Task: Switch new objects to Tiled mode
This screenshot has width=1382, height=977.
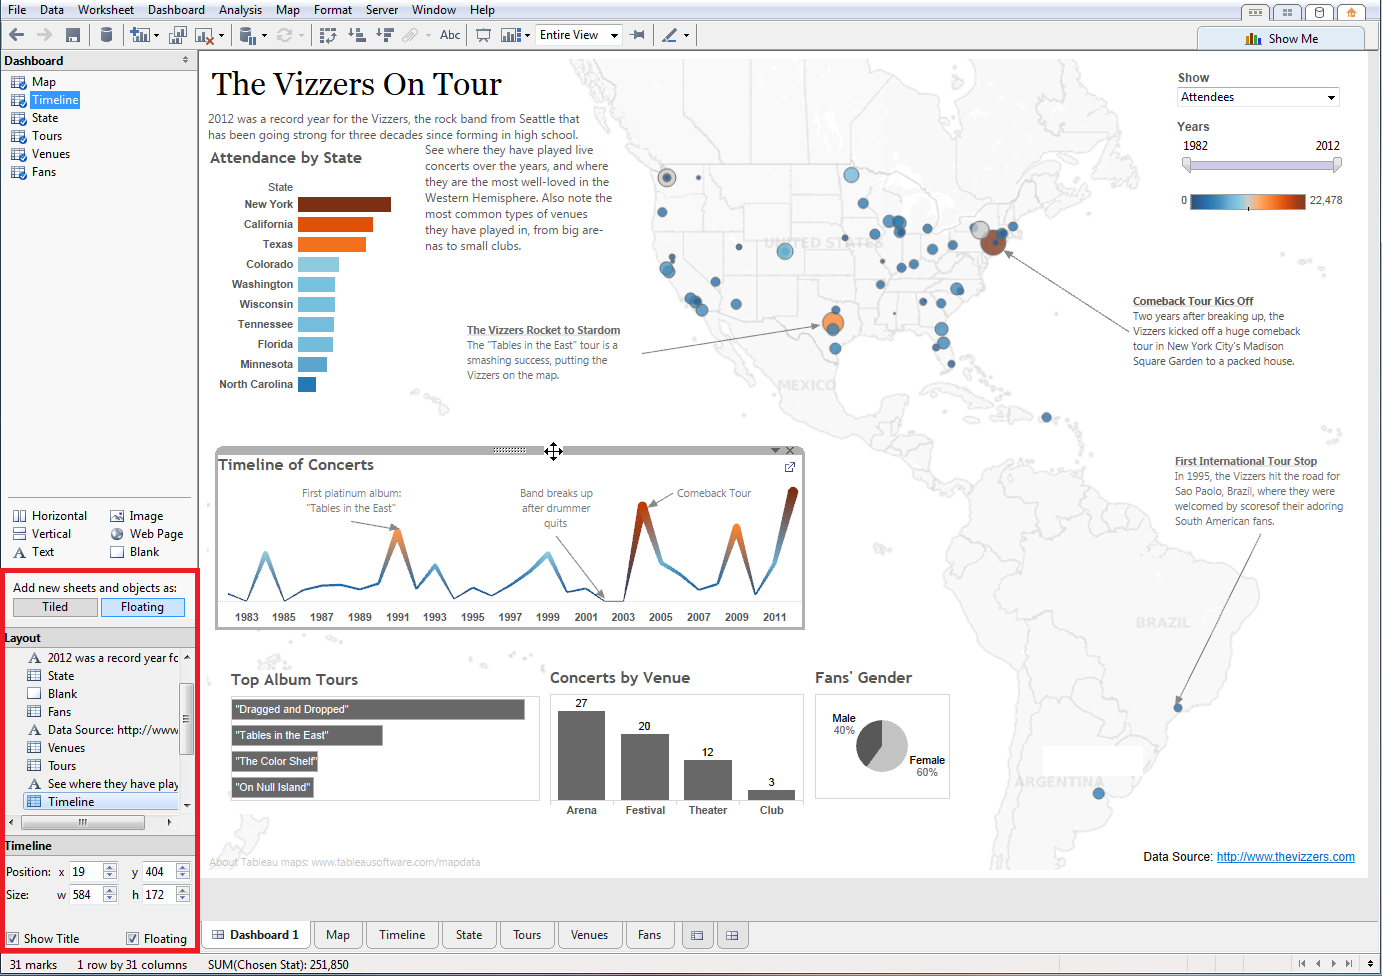Action: 54,607
